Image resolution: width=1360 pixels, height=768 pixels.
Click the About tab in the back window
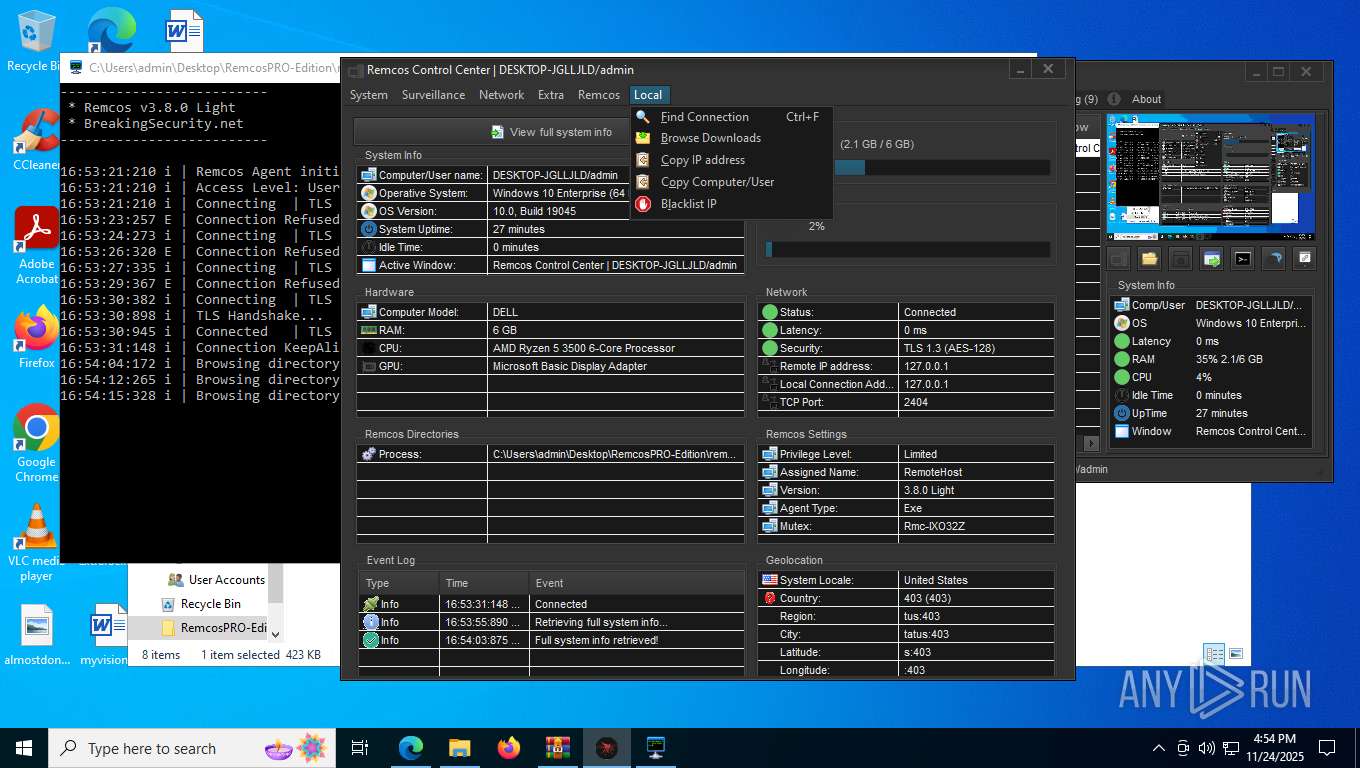coord(1146,99)
